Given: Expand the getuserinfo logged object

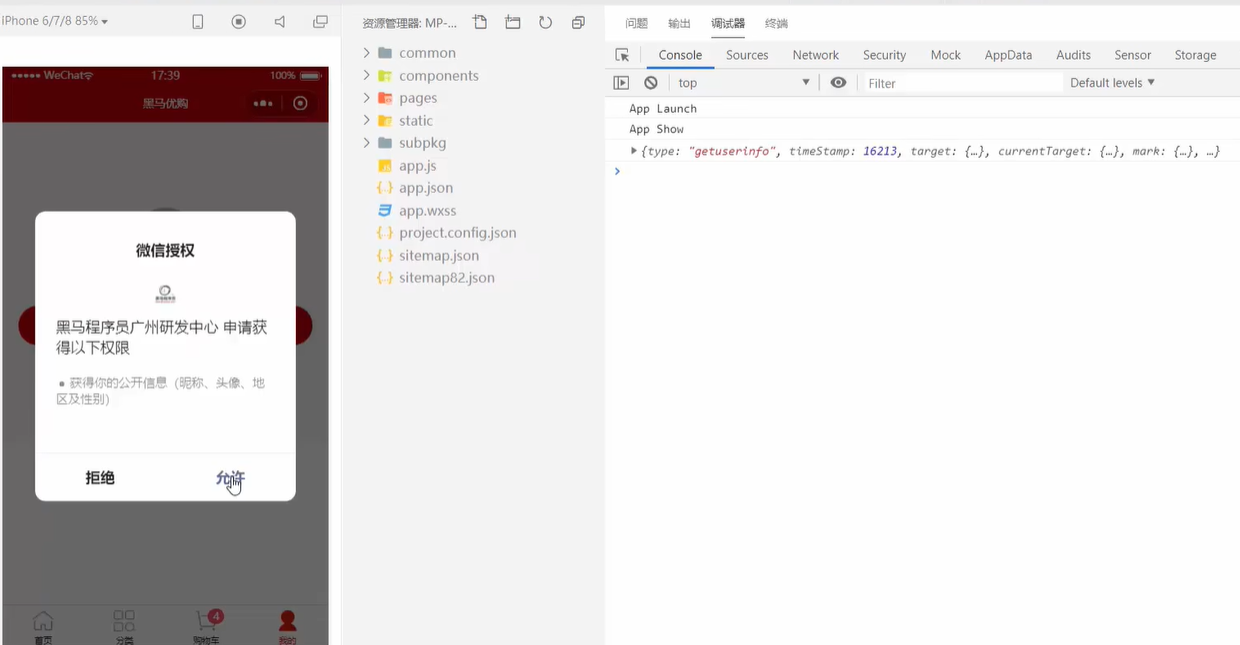Looking at the screenshot, I should click(634, 151).
